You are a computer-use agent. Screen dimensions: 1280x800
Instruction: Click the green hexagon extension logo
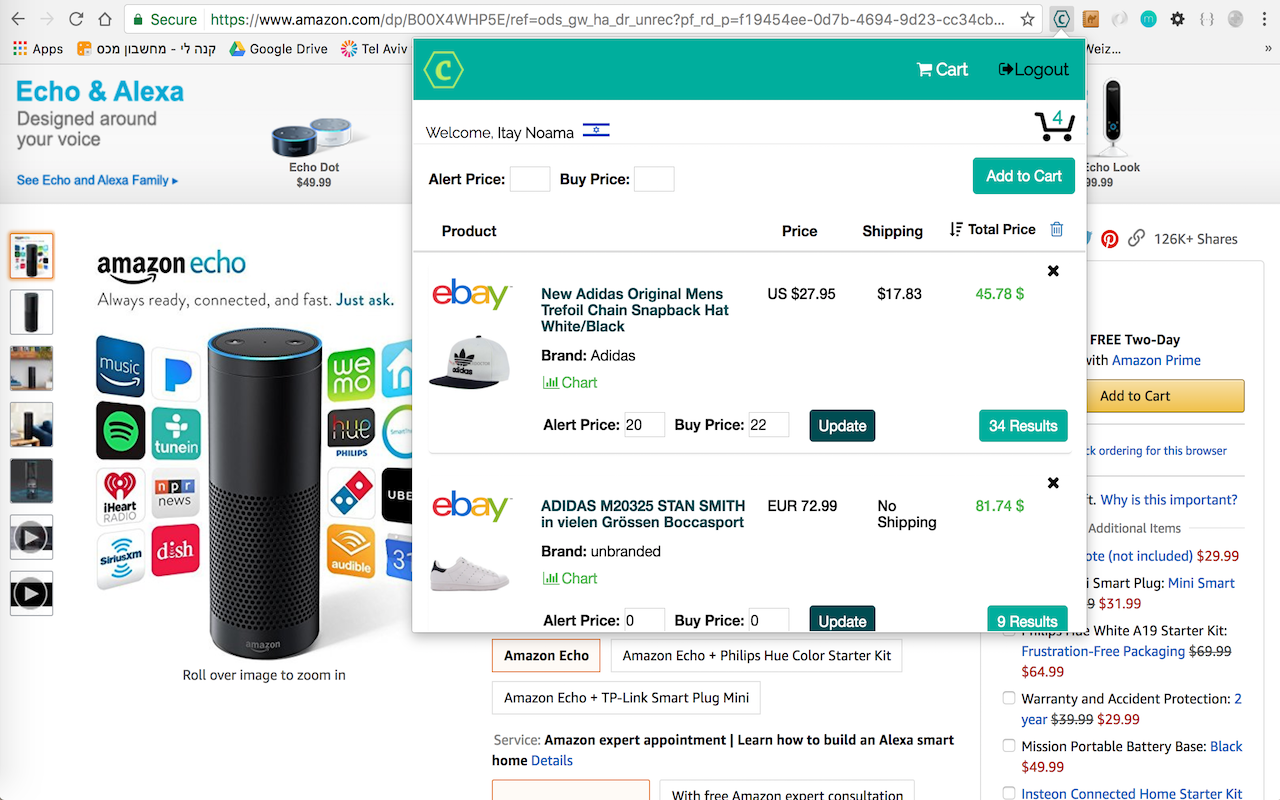443,70
